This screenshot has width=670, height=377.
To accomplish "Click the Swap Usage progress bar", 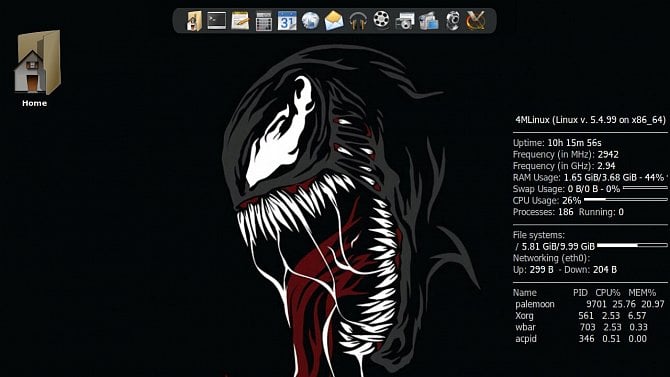I will pos(645,188).
